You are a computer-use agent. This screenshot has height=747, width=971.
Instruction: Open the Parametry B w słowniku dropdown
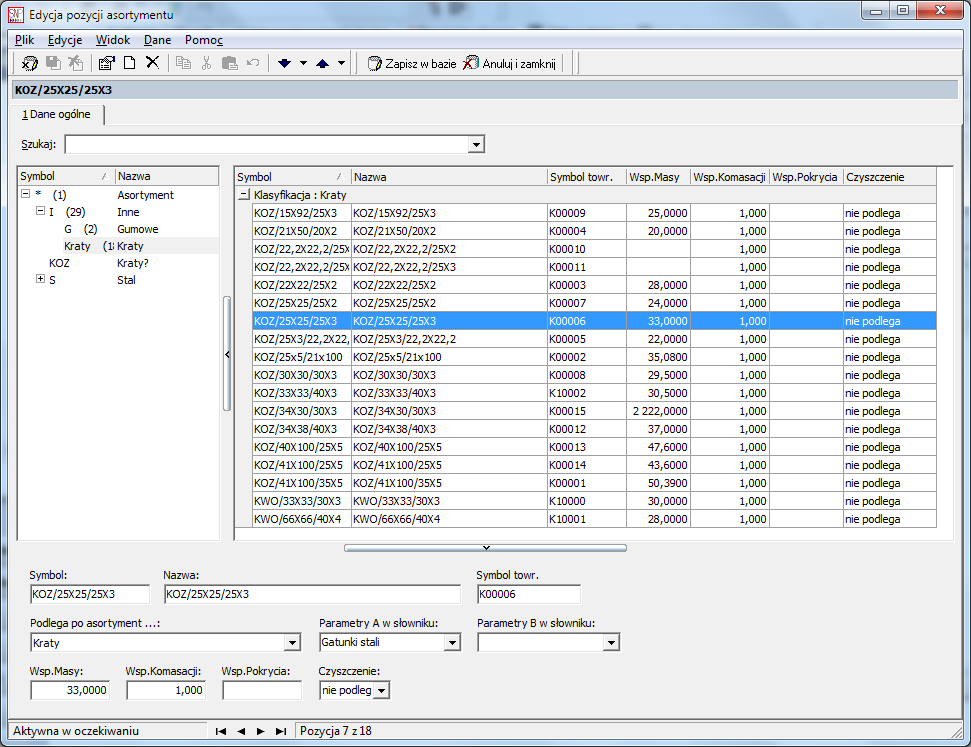click(611, 643)
